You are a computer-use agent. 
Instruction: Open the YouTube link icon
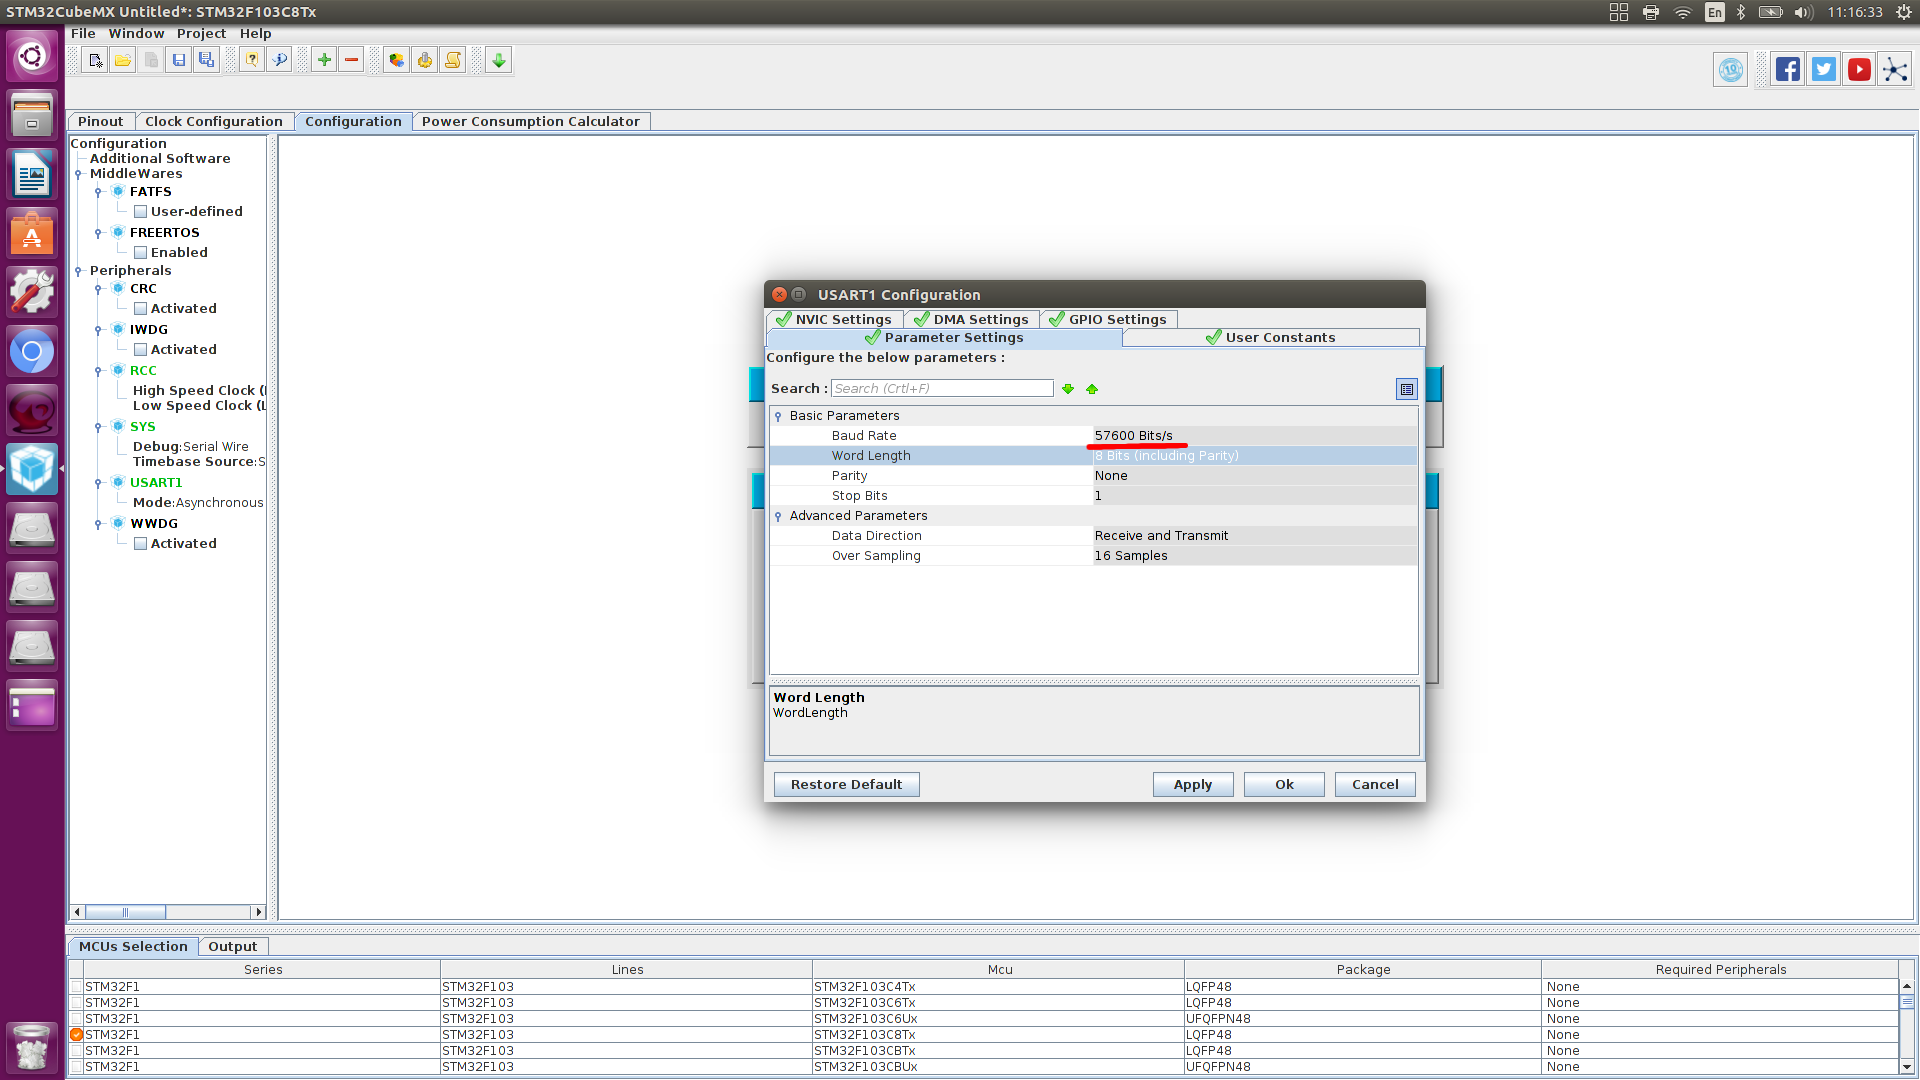[1859, 70]
